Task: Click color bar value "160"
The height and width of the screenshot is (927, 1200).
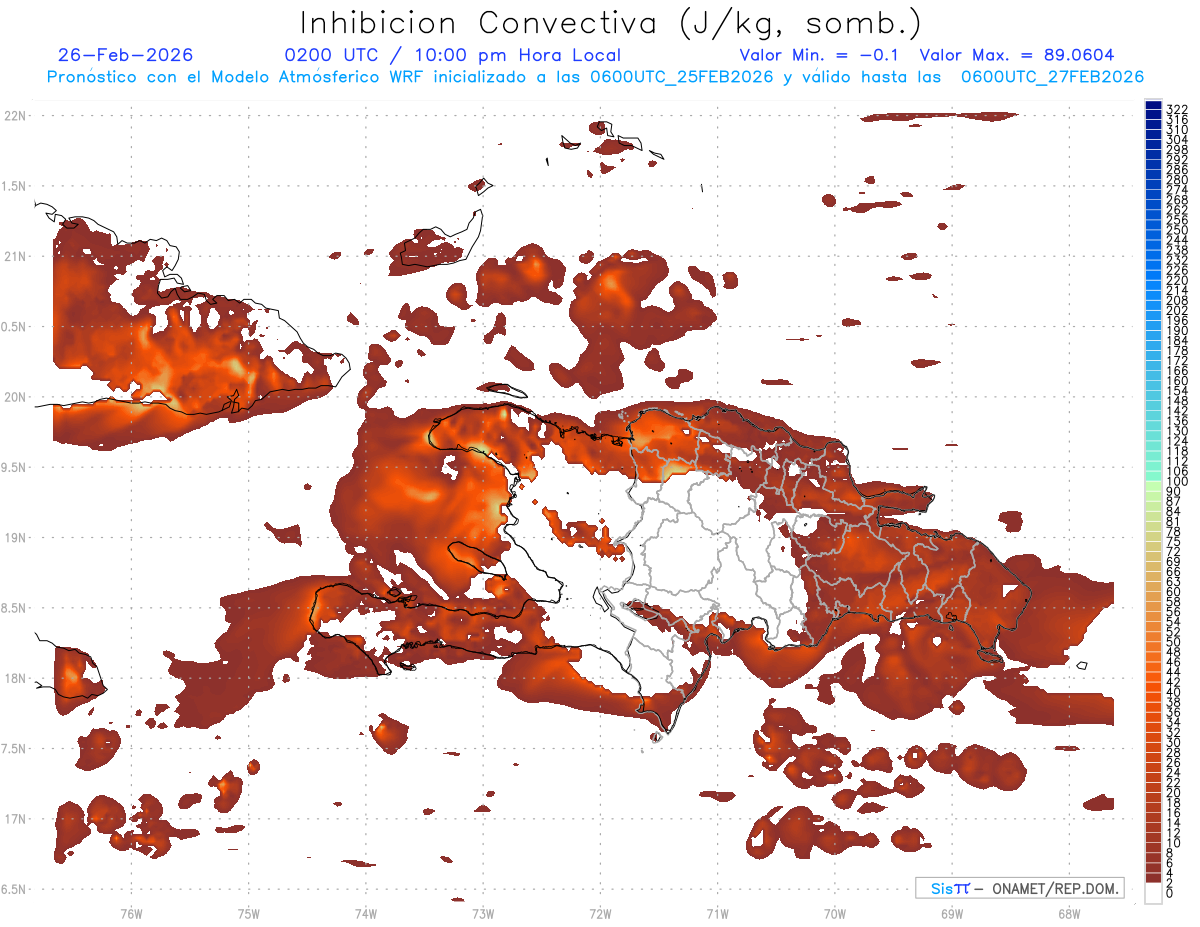Action: tap(1177, 381)
